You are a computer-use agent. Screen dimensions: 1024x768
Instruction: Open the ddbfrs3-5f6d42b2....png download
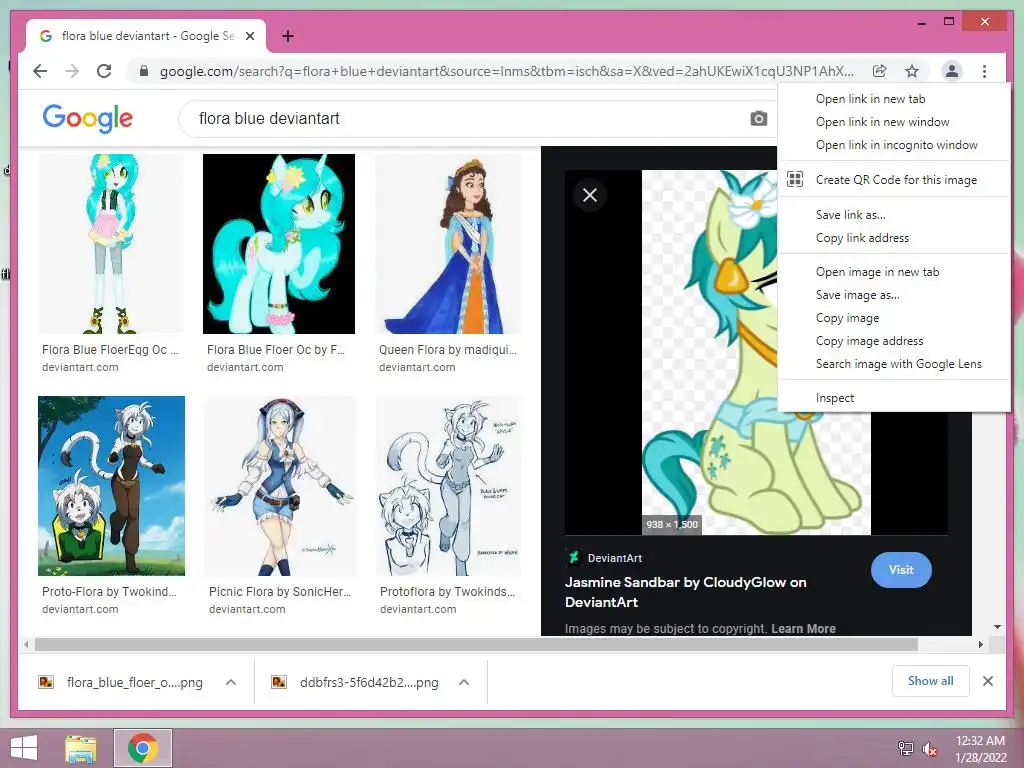(369, 682)
